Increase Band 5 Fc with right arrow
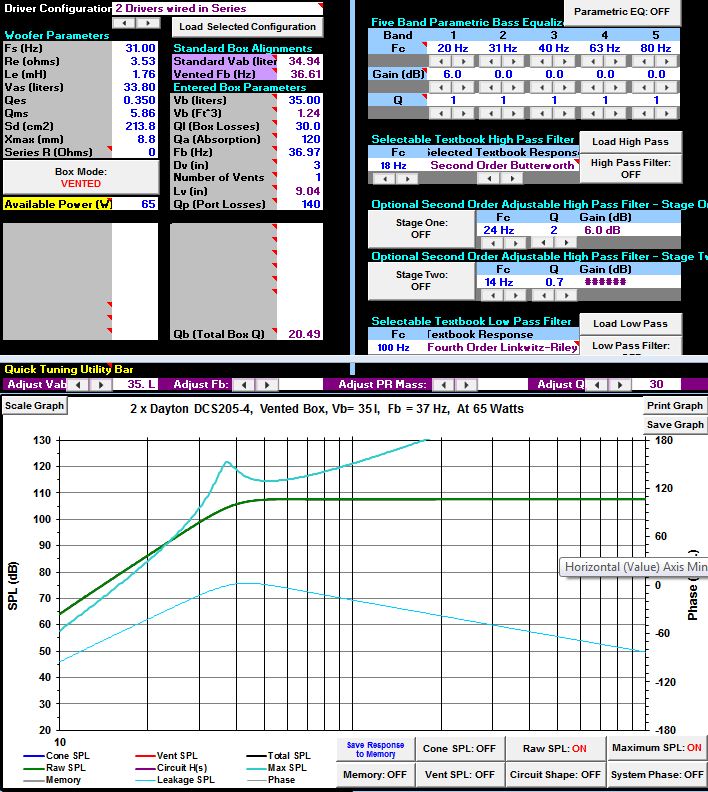The height and width of the screenshot is (792, 708). (667, 61)
